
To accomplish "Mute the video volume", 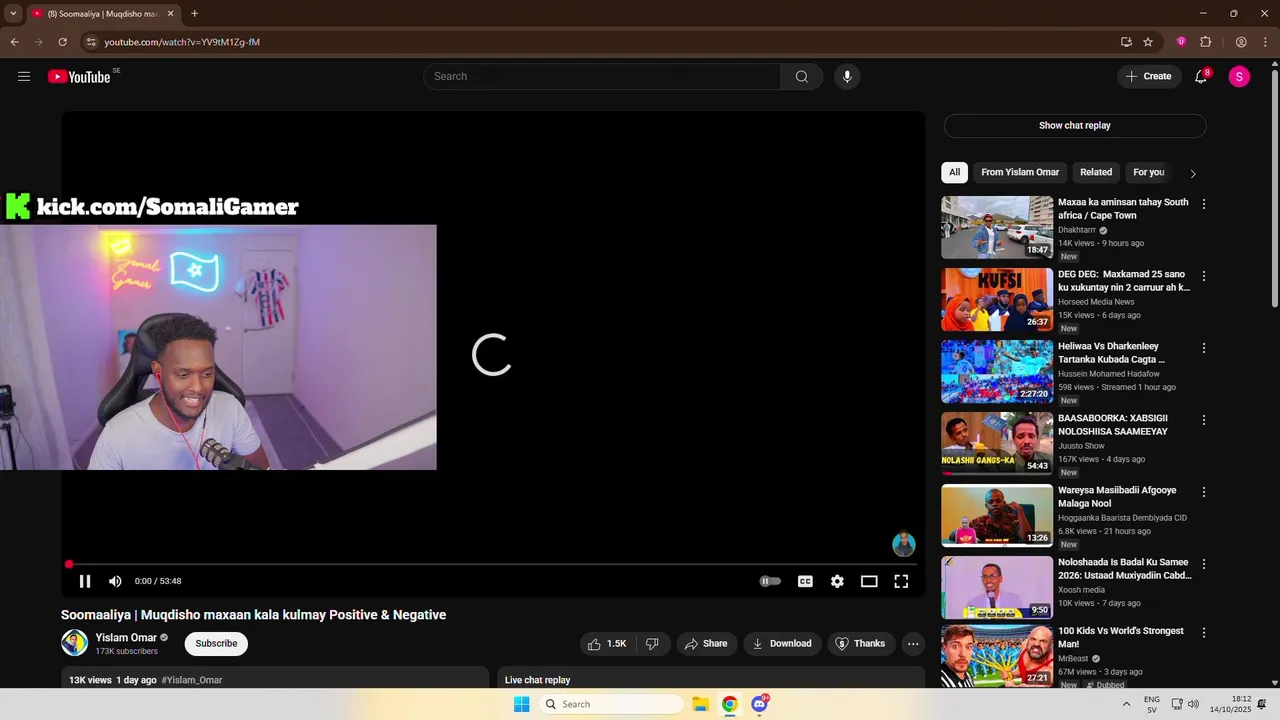I will pos(115,581).
